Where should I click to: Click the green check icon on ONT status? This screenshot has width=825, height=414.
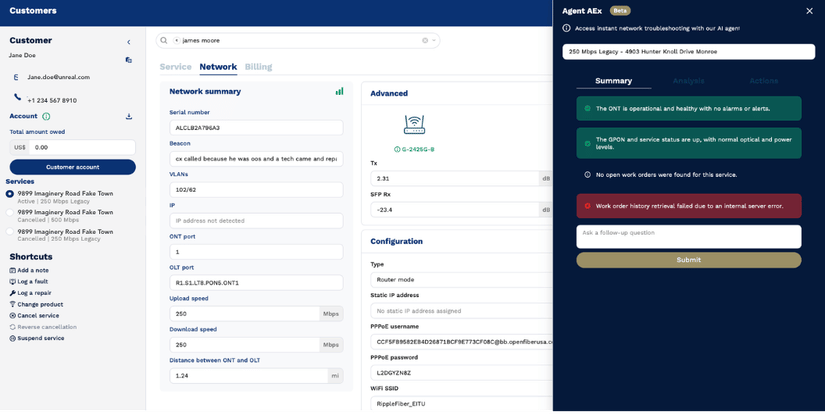587,108
